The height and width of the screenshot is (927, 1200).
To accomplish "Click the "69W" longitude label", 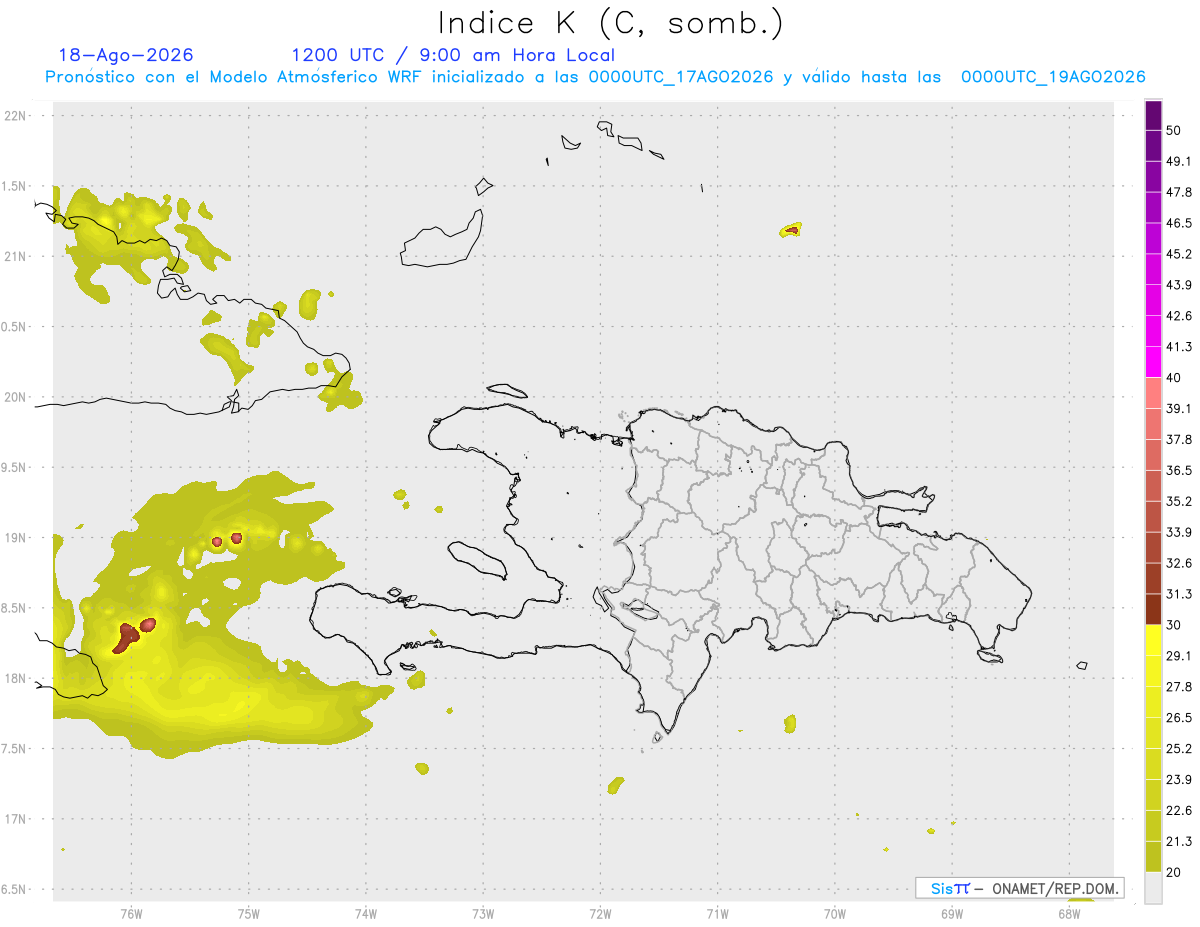I will [952, 914].
